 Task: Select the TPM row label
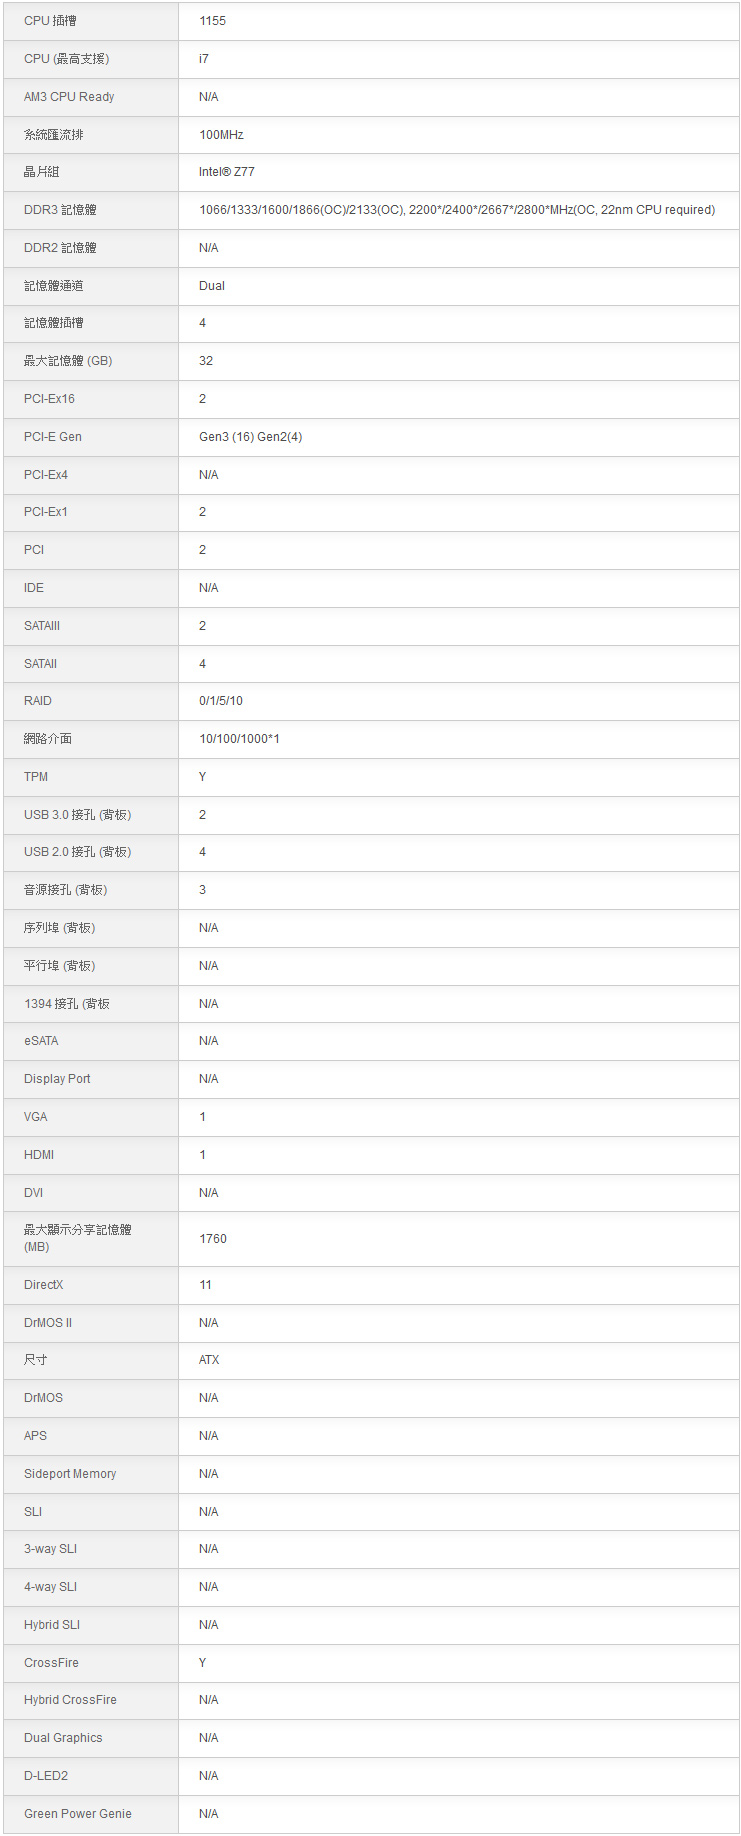(36, 777)
